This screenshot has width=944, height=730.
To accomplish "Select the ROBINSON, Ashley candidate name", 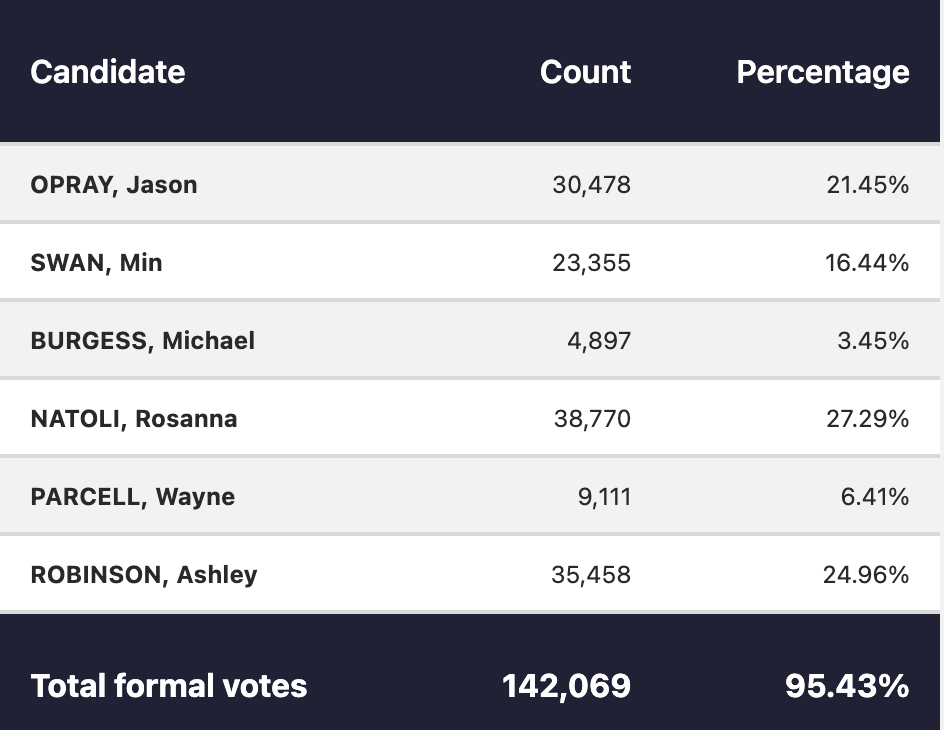I will point(144,575).
